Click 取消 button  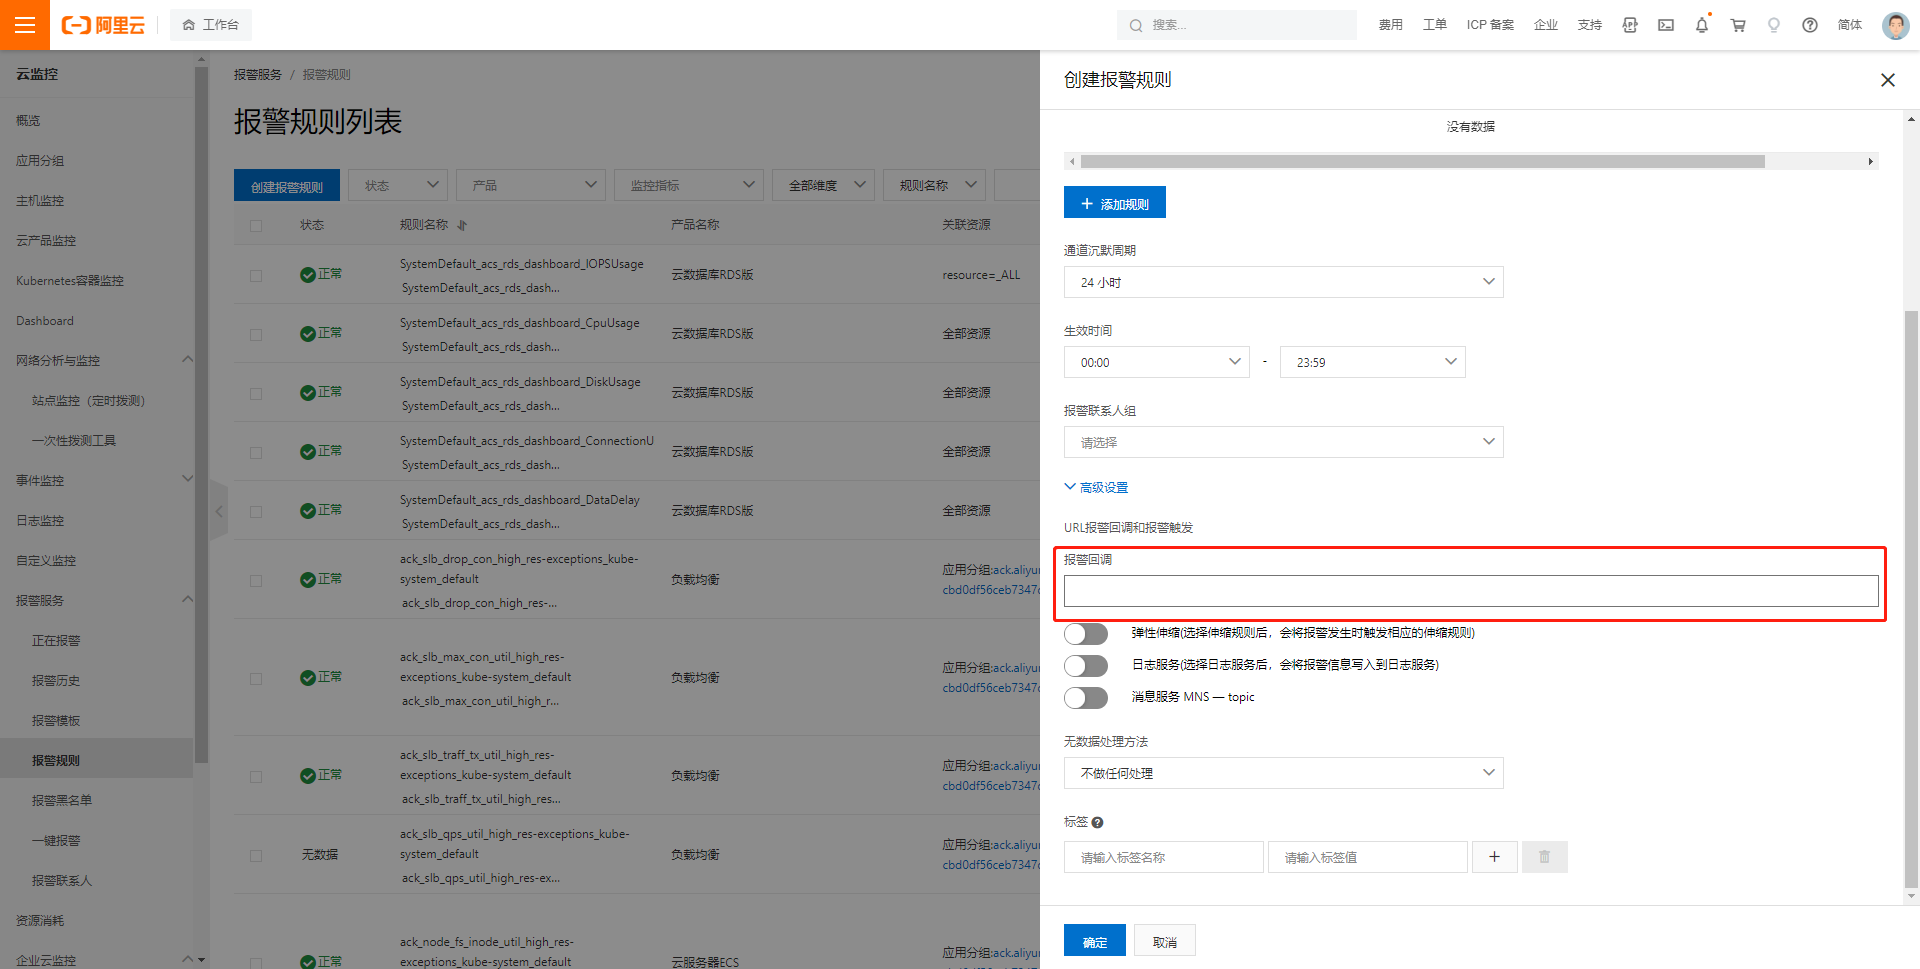(x=1165, y=941)
